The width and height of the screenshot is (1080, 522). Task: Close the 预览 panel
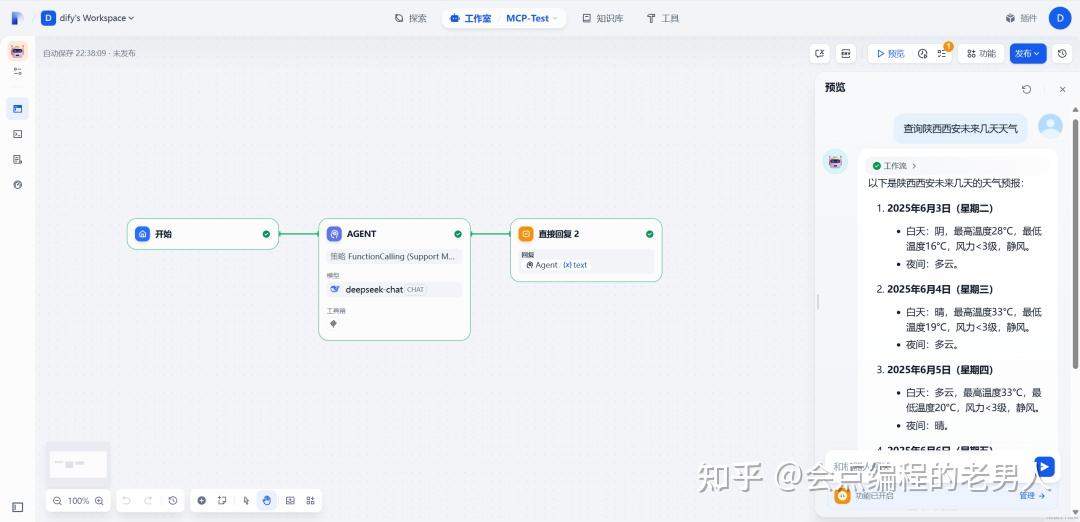point(1062,90)
